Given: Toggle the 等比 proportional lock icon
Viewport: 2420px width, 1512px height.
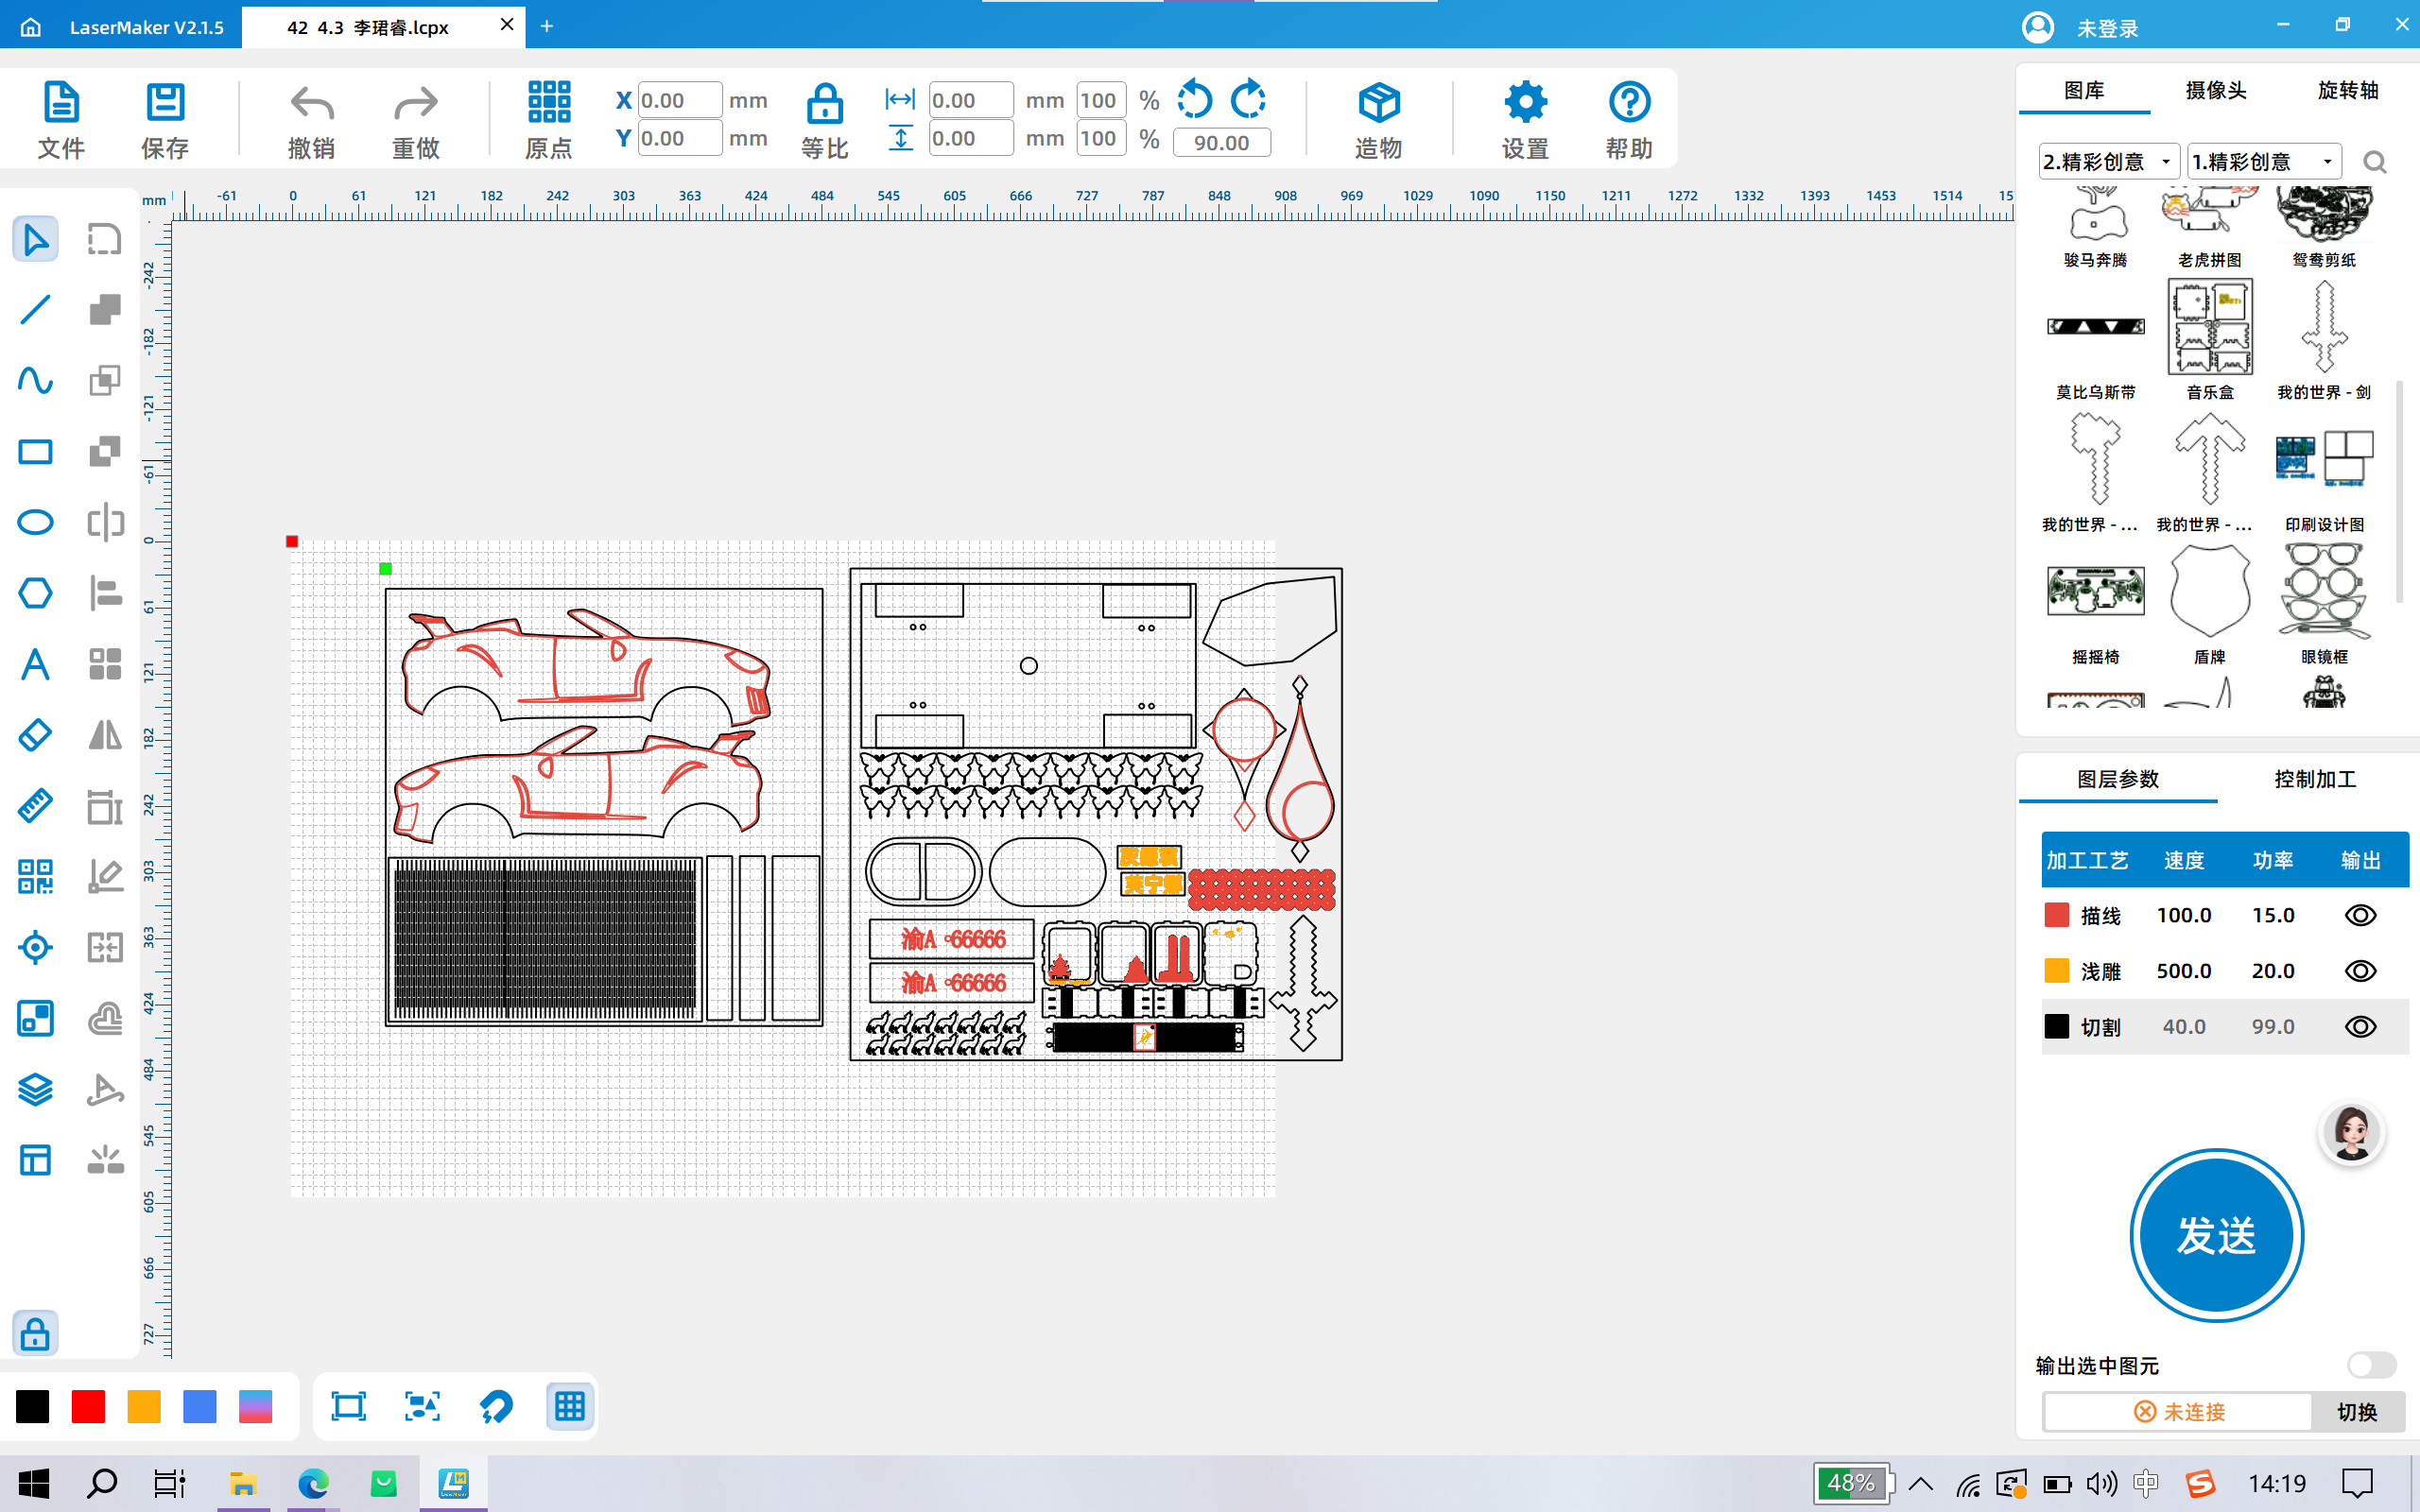Looking at the screenshot, I should pyautogui.click(x=825, y=103).
